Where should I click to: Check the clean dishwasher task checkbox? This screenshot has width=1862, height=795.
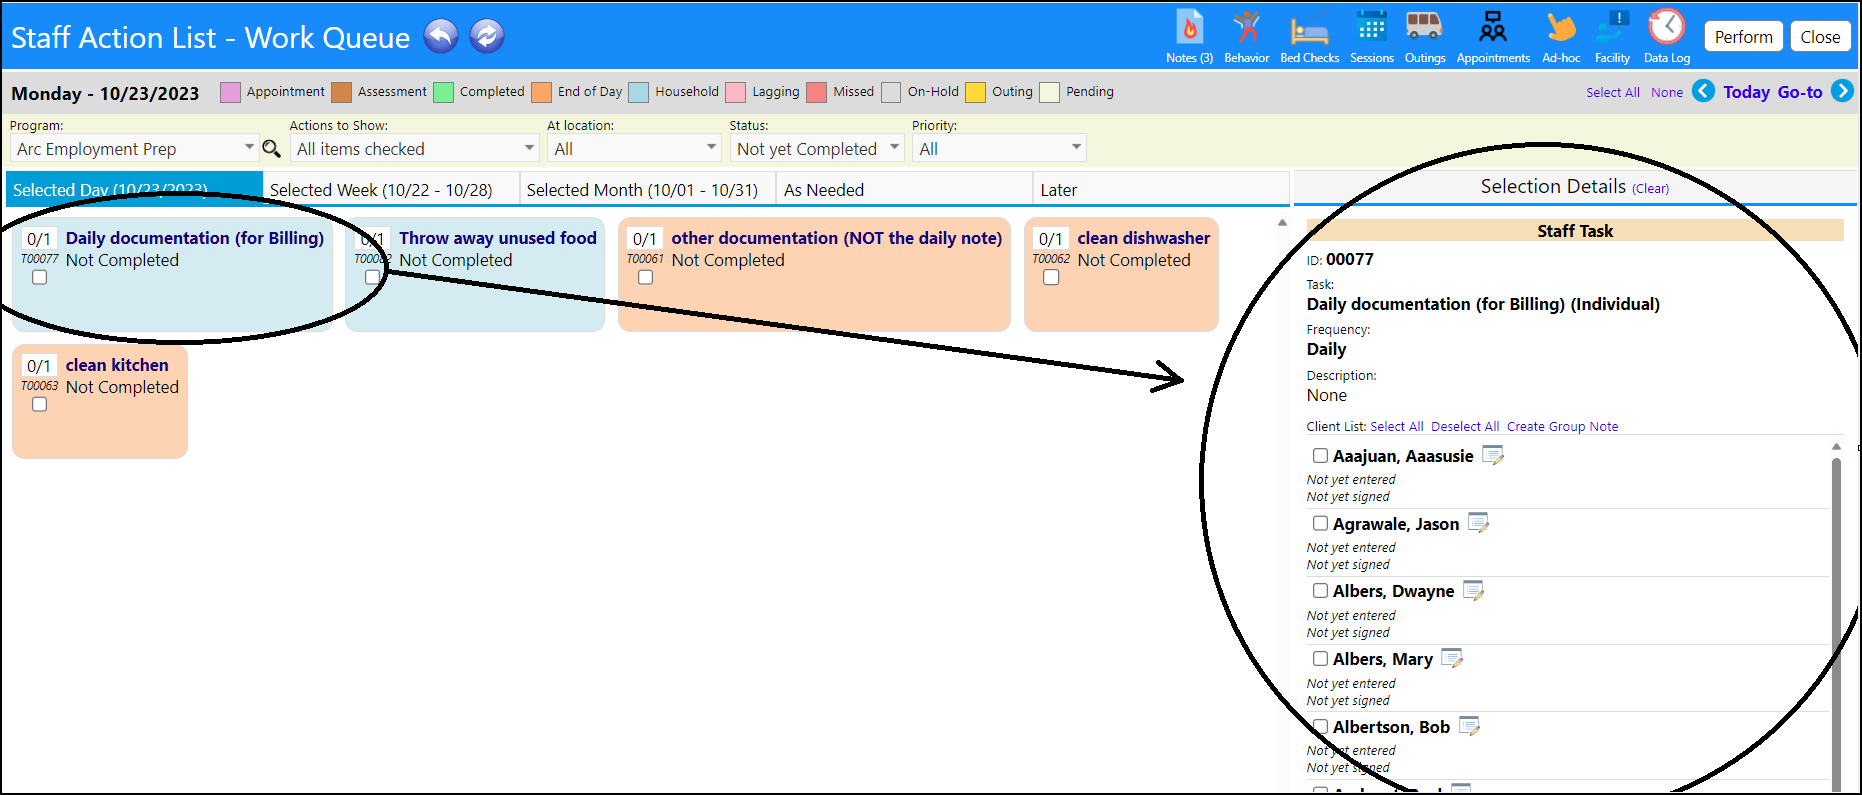(1051, 277)
